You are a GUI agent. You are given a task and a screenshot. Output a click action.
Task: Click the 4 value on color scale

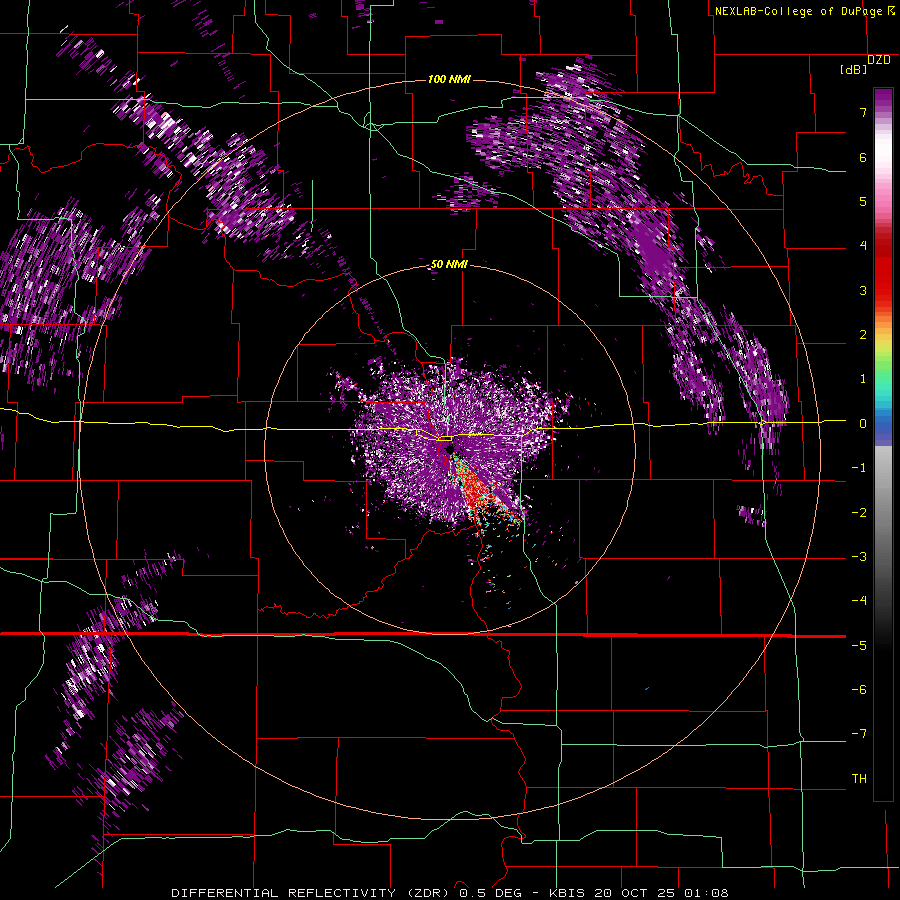(863, 246)
